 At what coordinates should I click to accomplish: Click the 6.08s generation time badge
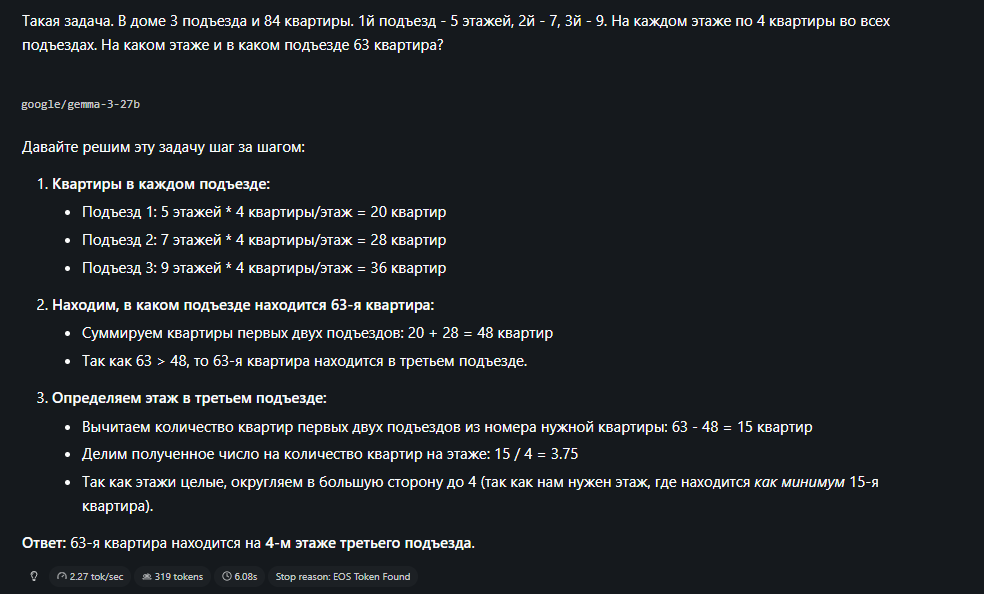(x=239, y=576)
